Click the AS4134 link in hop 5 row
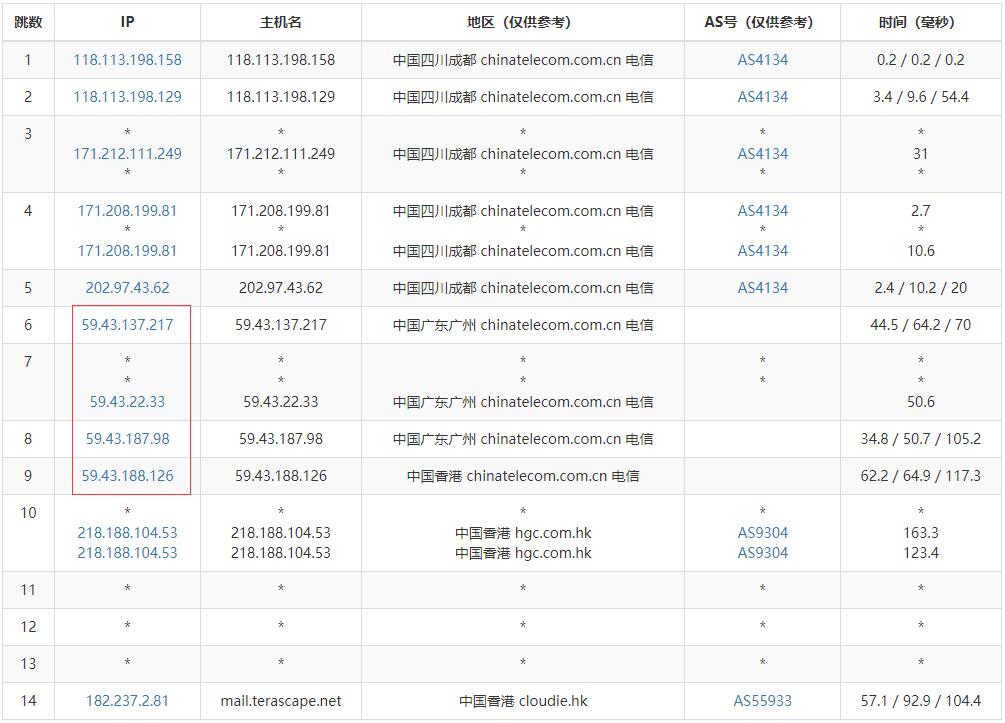 click(763, 288)
